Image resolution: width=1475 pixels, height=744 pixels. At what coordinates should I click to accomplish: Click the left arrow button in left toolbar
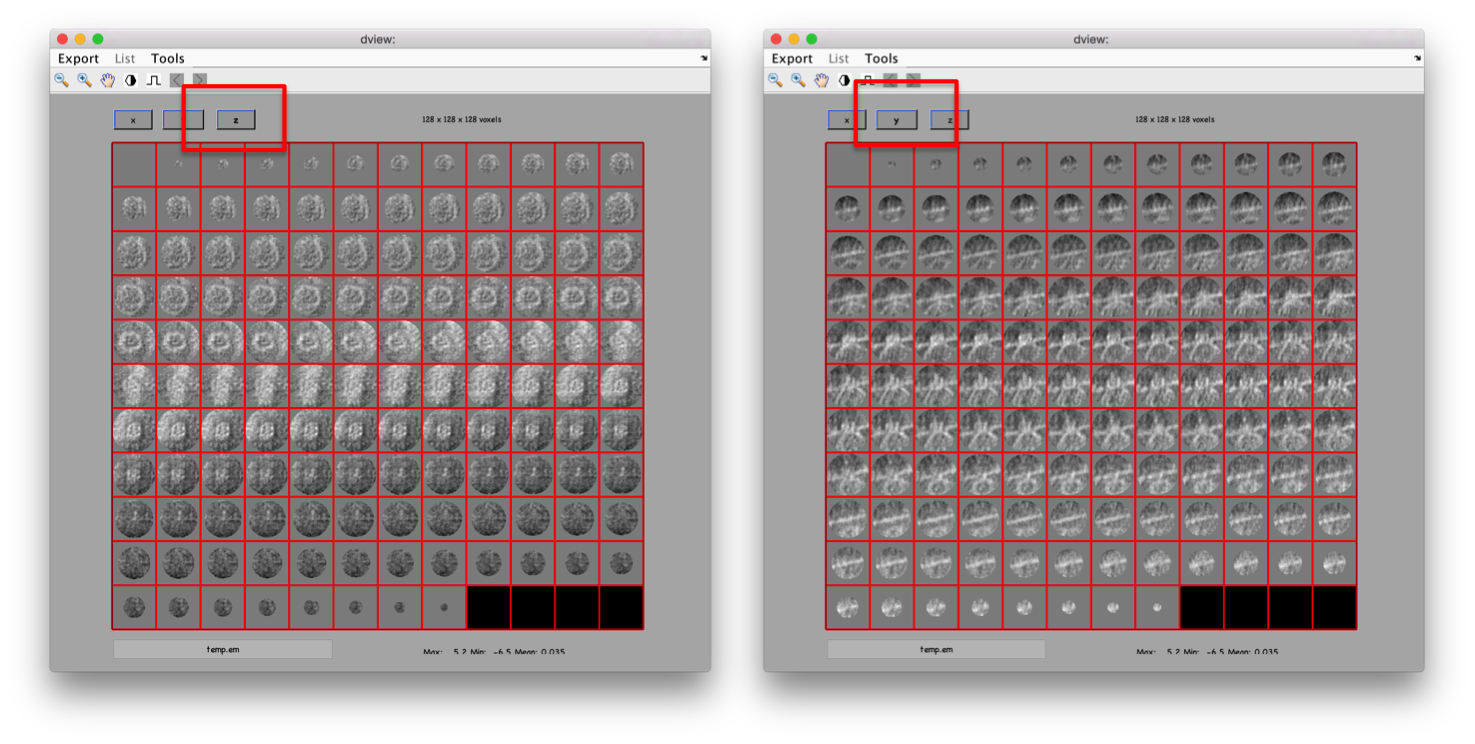pos(177,80)
